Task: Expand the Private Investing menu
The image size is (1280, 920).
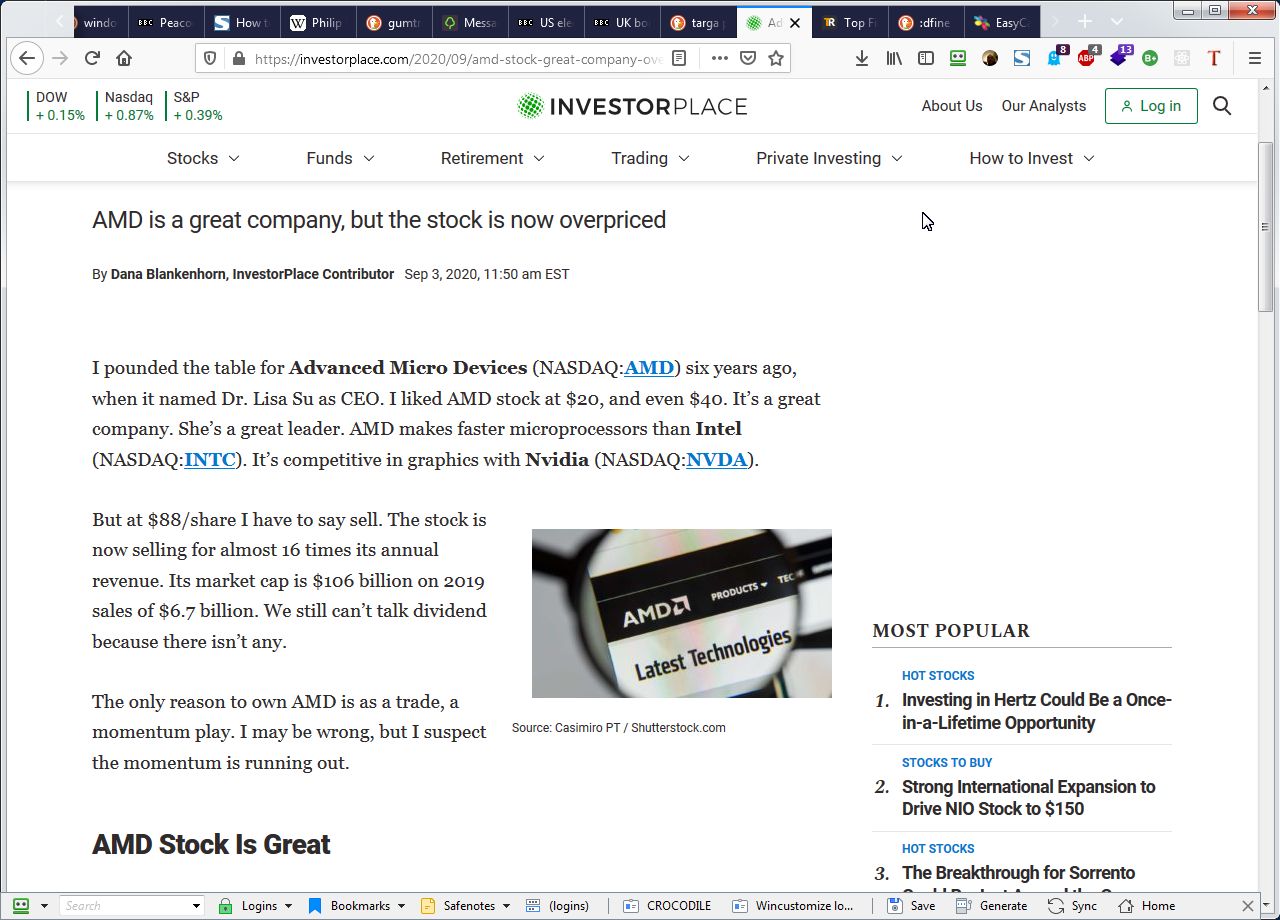Action: tap(829, 158)
